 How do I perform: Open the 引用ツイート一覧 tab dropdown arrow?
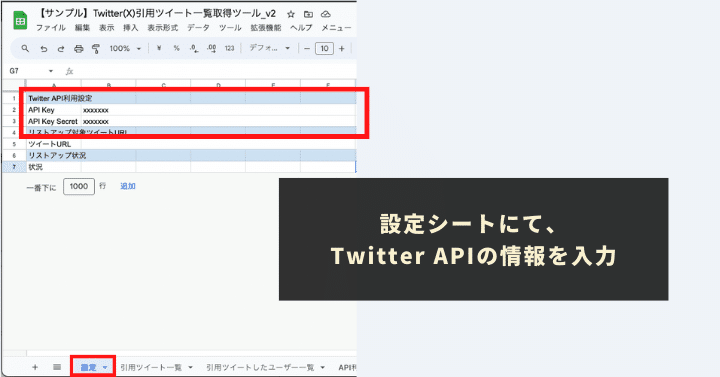(191, 367)
